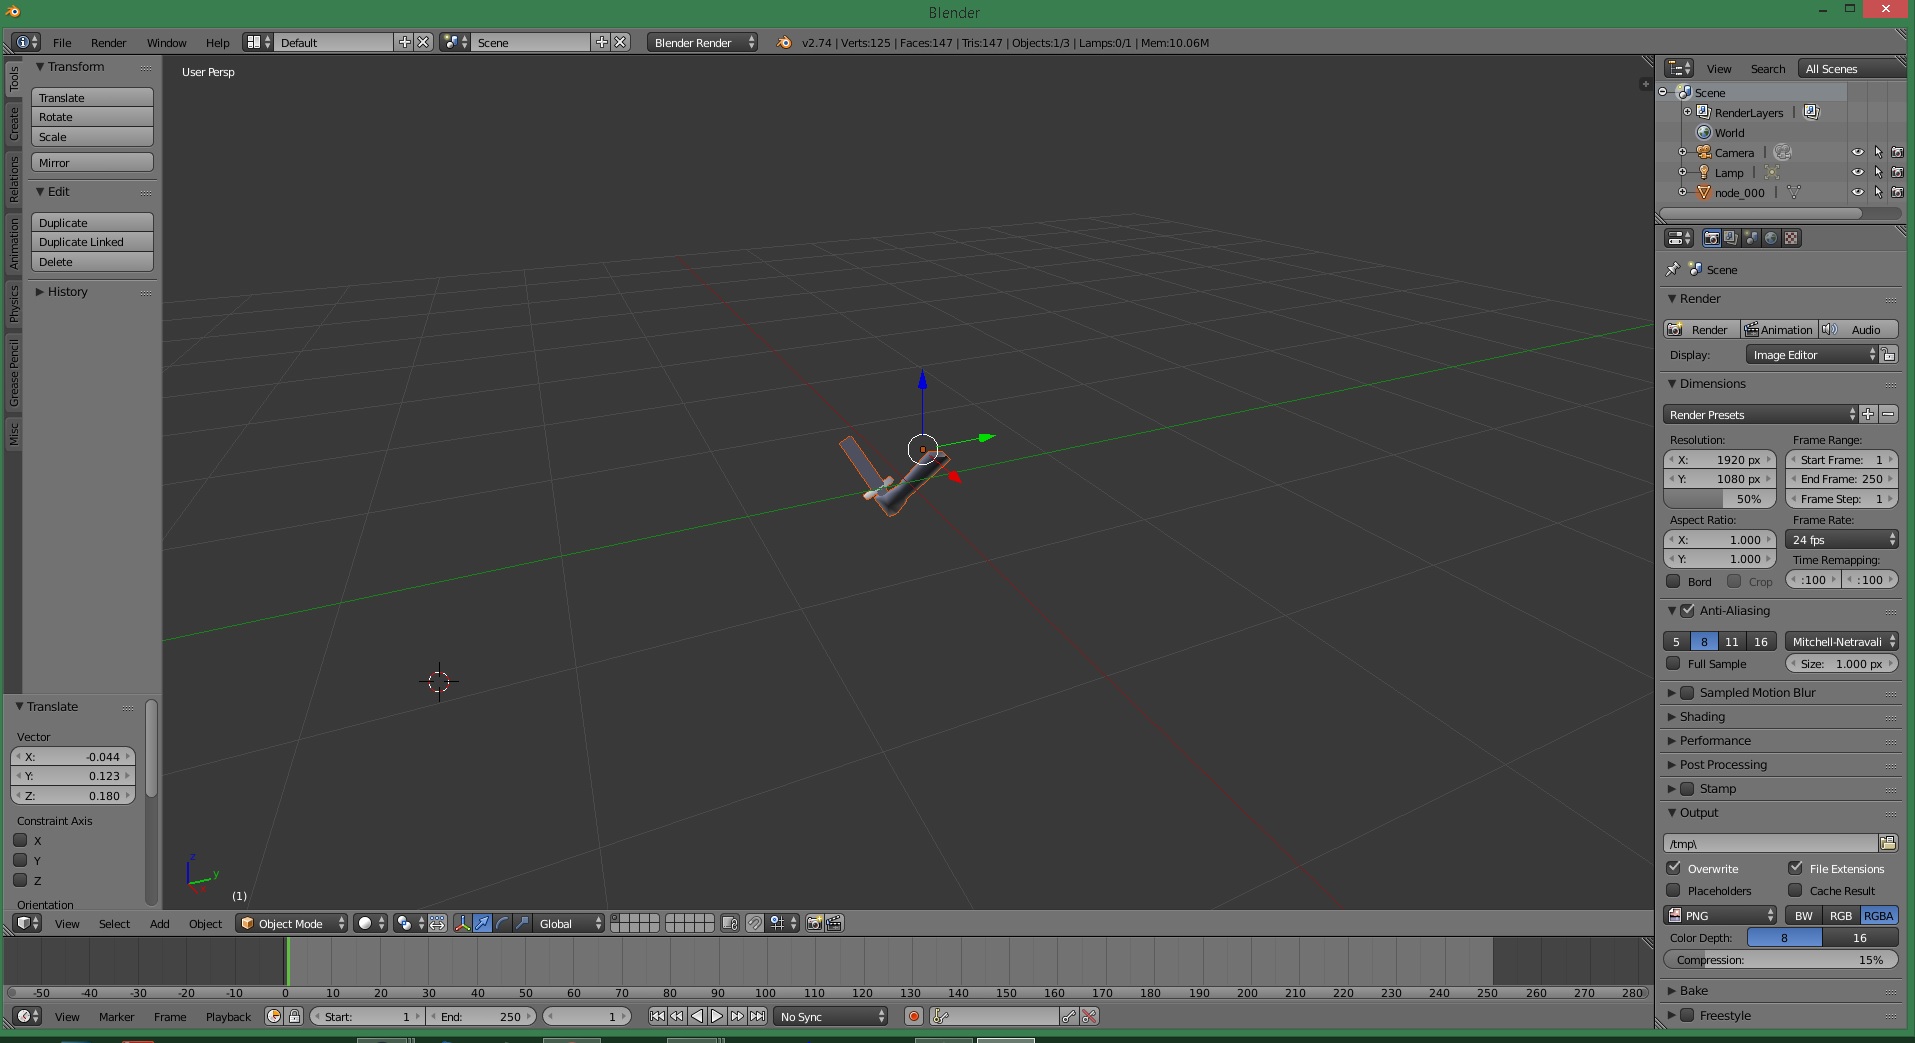Click the World properties tab icon
1915x1043 pixels.
(1771, 238)
